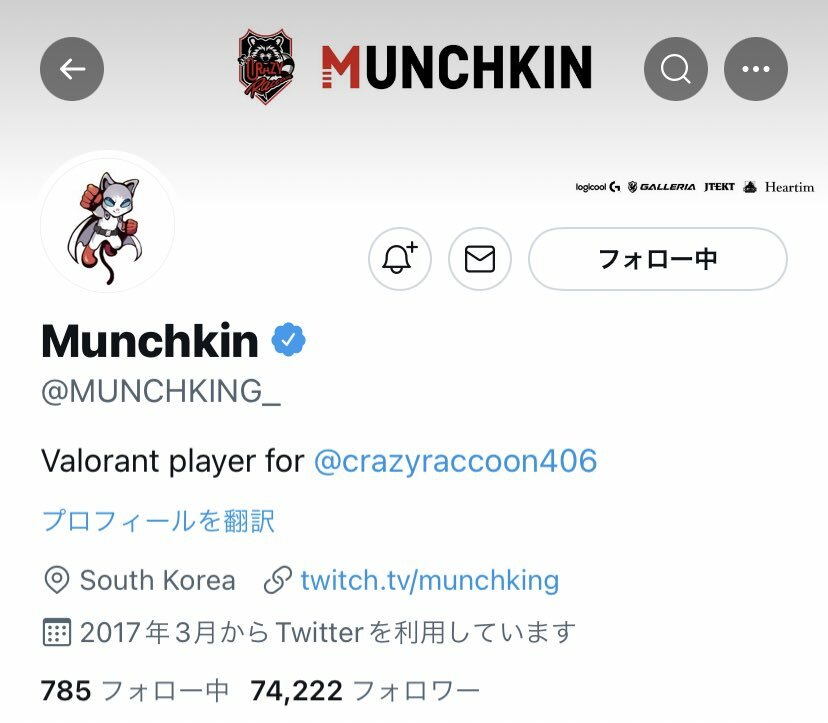Viewport: 828px width, 723px height.
Task: Tap the sponsor logos strip in banner
Action: click(x=694, y=187)
